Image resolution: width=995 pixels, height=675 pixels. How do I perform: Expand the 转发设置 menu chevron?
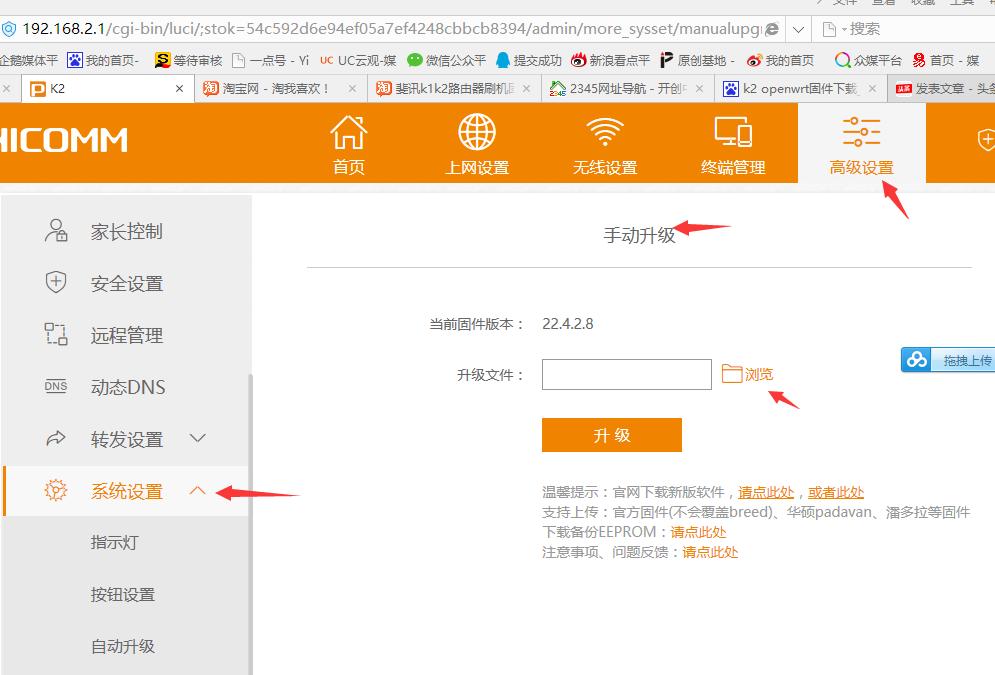197,438
